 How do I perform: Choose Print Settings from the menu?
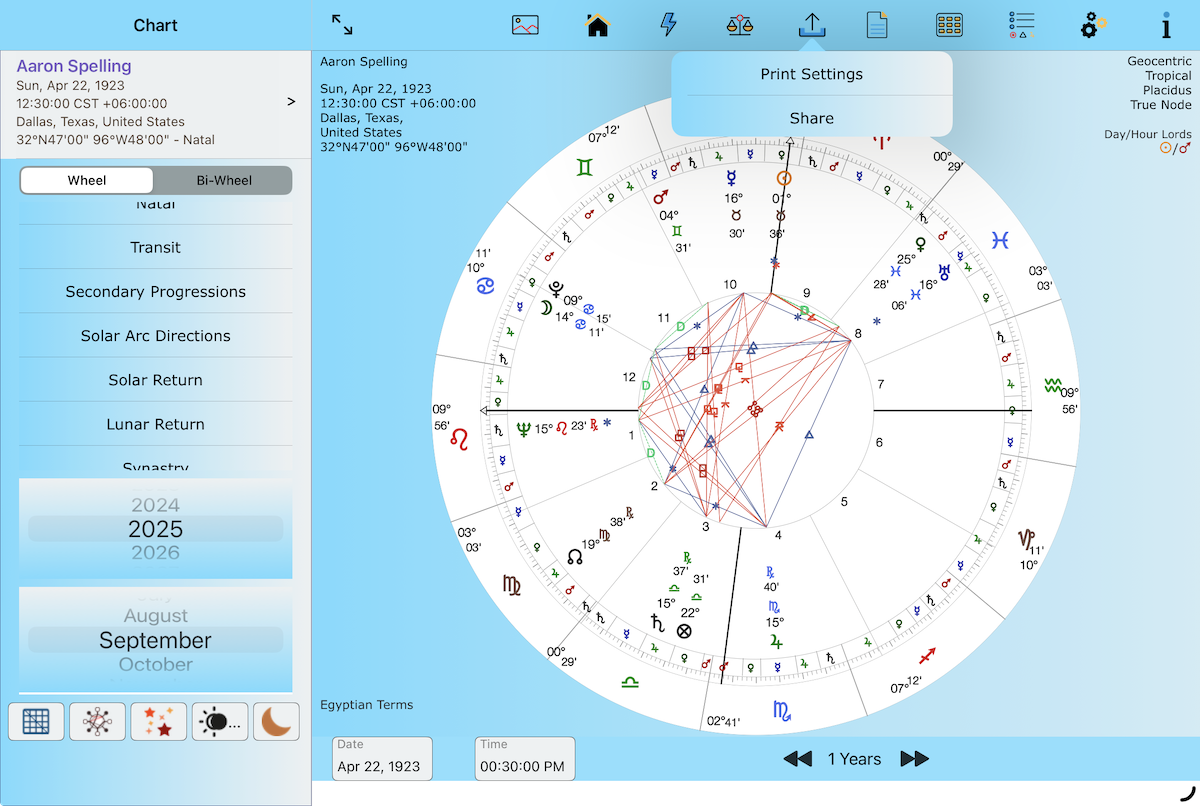[x=811, y=74]
